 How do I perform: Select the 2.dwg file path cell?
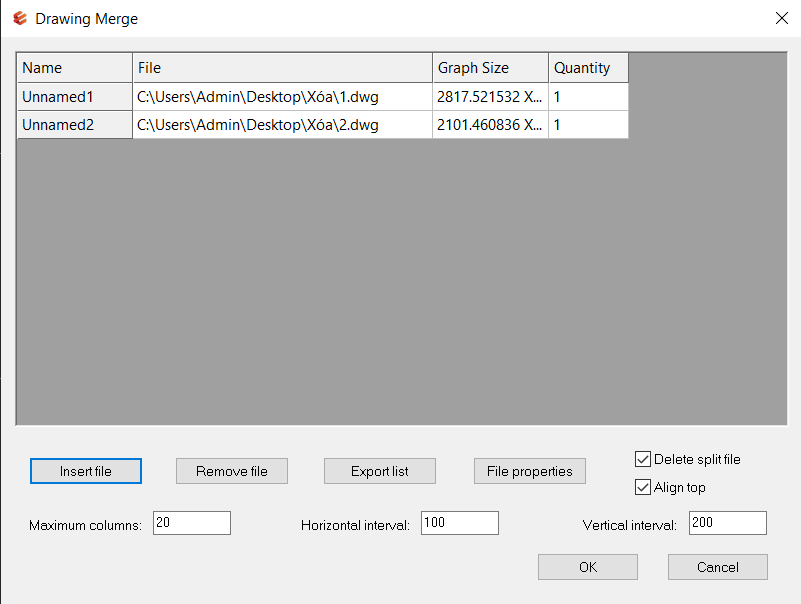tap(282, 125)
